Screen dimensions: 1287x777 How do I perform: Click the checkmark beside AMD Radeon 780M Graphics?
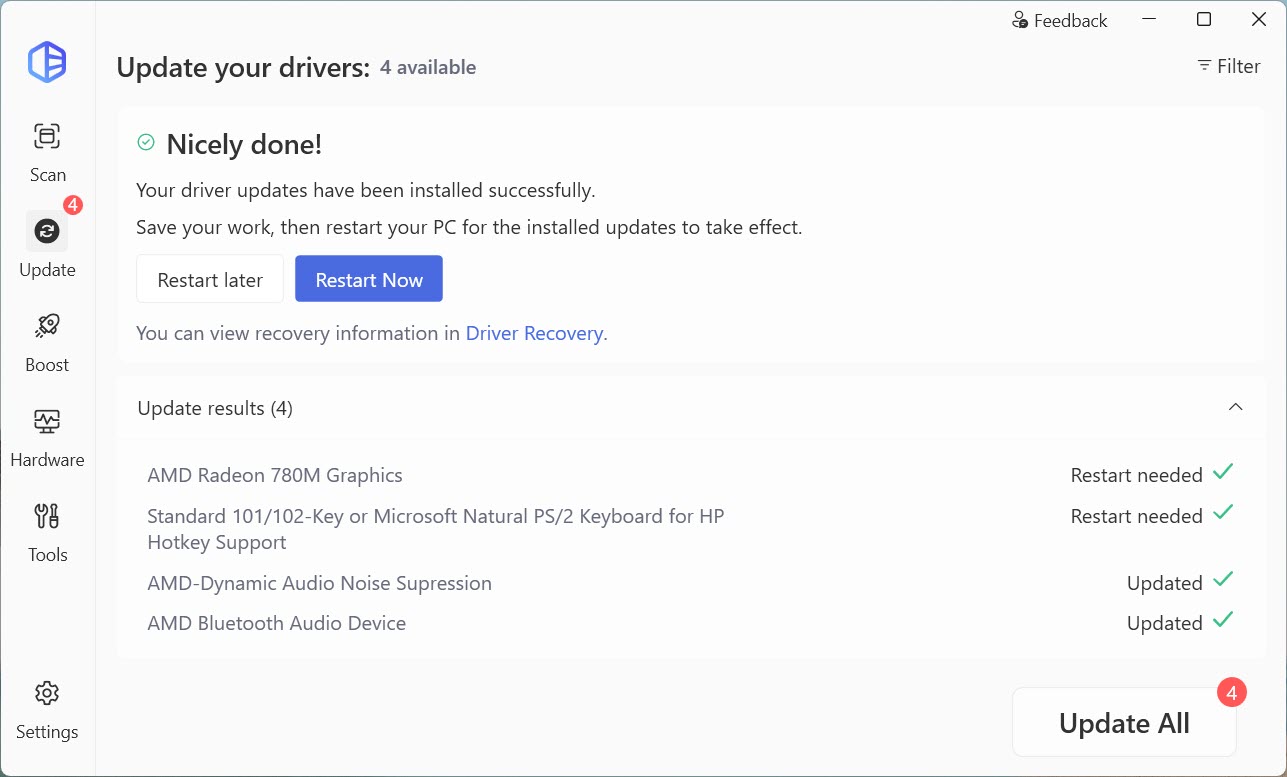[1223, 472]
